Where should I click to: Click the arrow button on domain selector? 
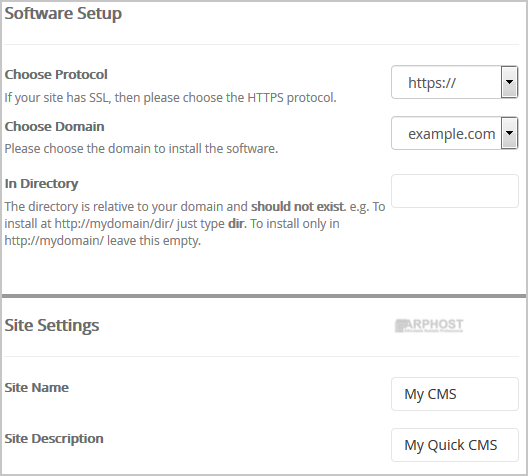click(x=509, y=133)
